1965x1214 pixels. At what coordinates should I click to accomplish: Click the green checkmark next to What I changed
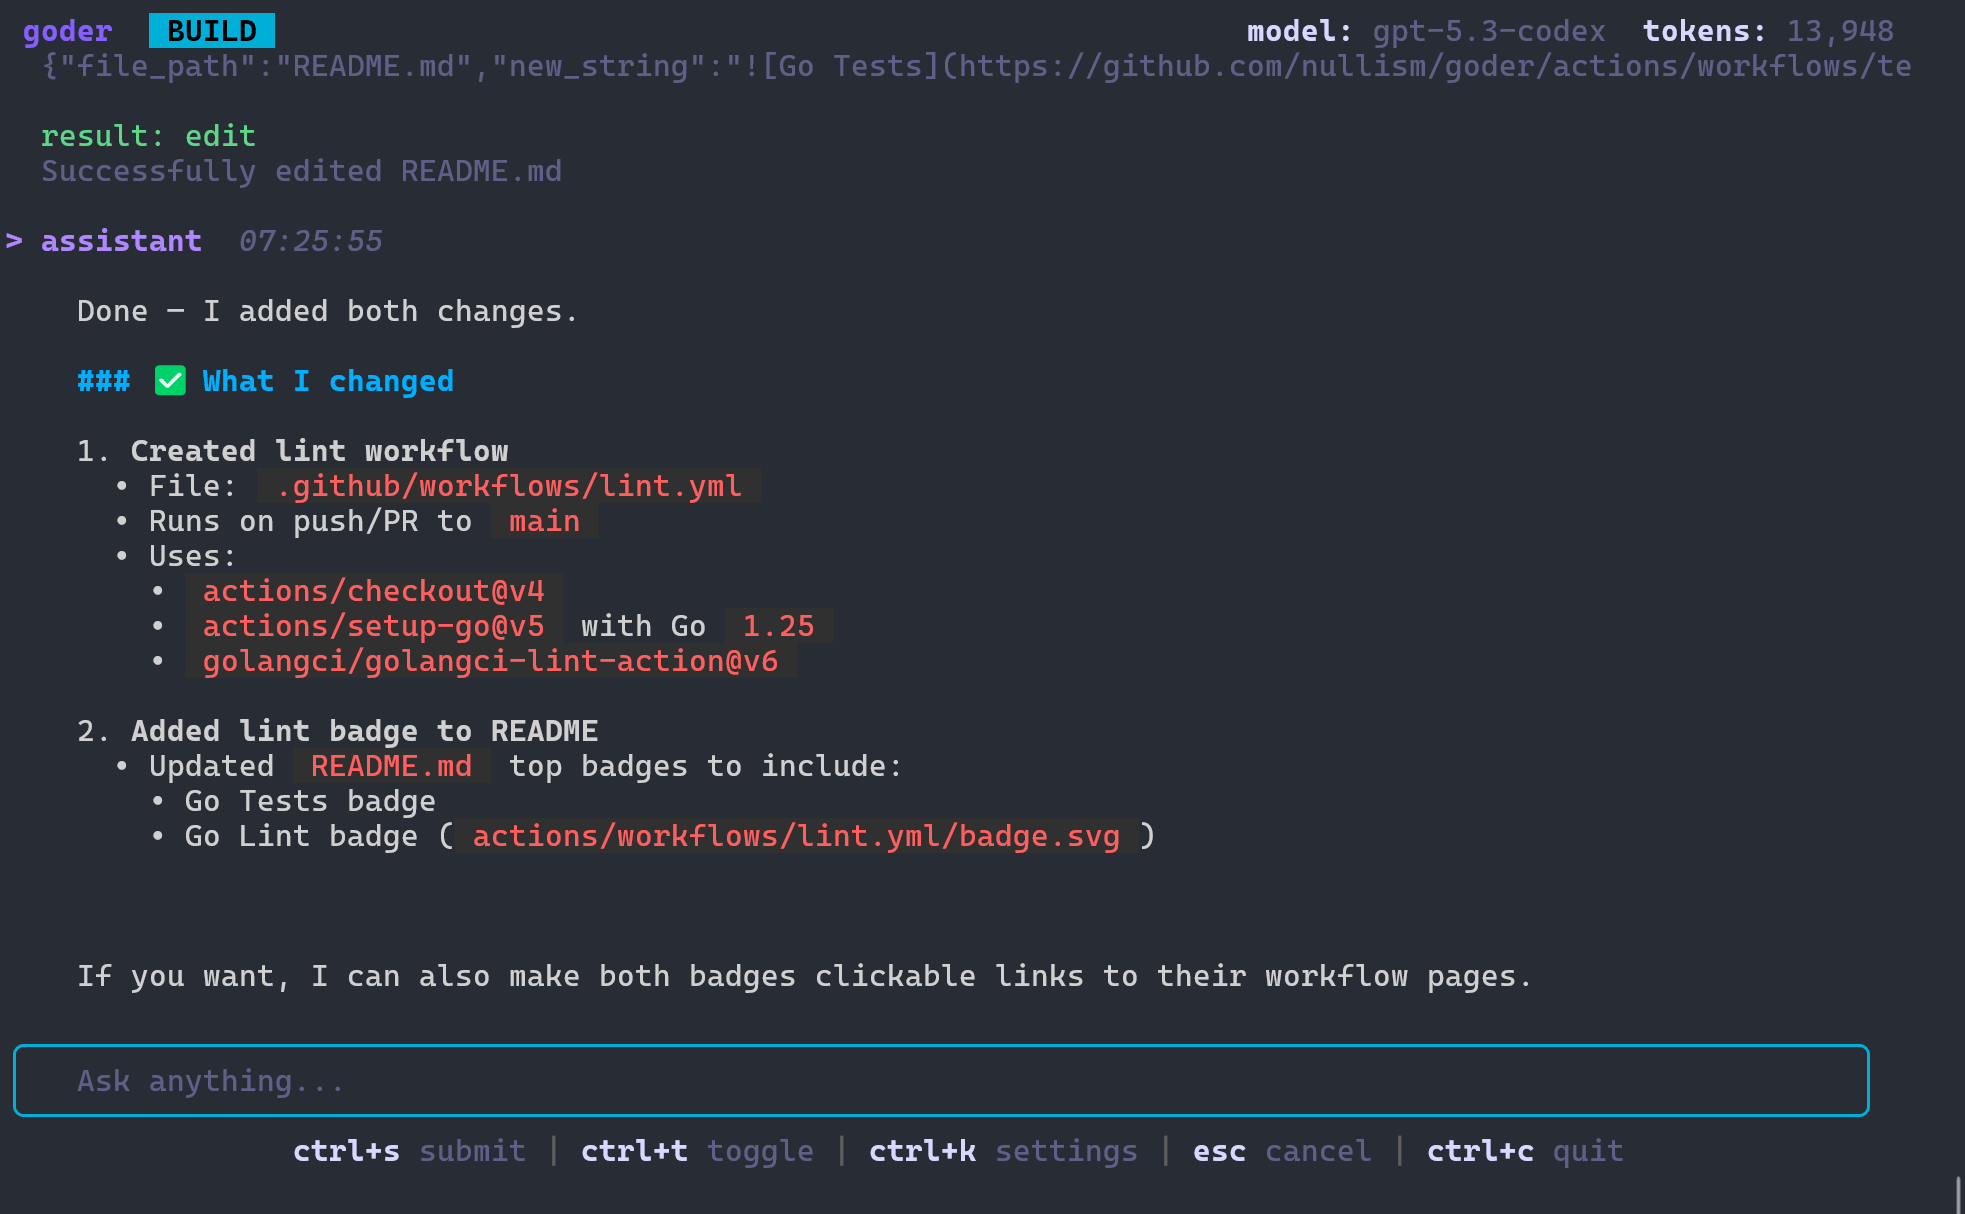170,380
